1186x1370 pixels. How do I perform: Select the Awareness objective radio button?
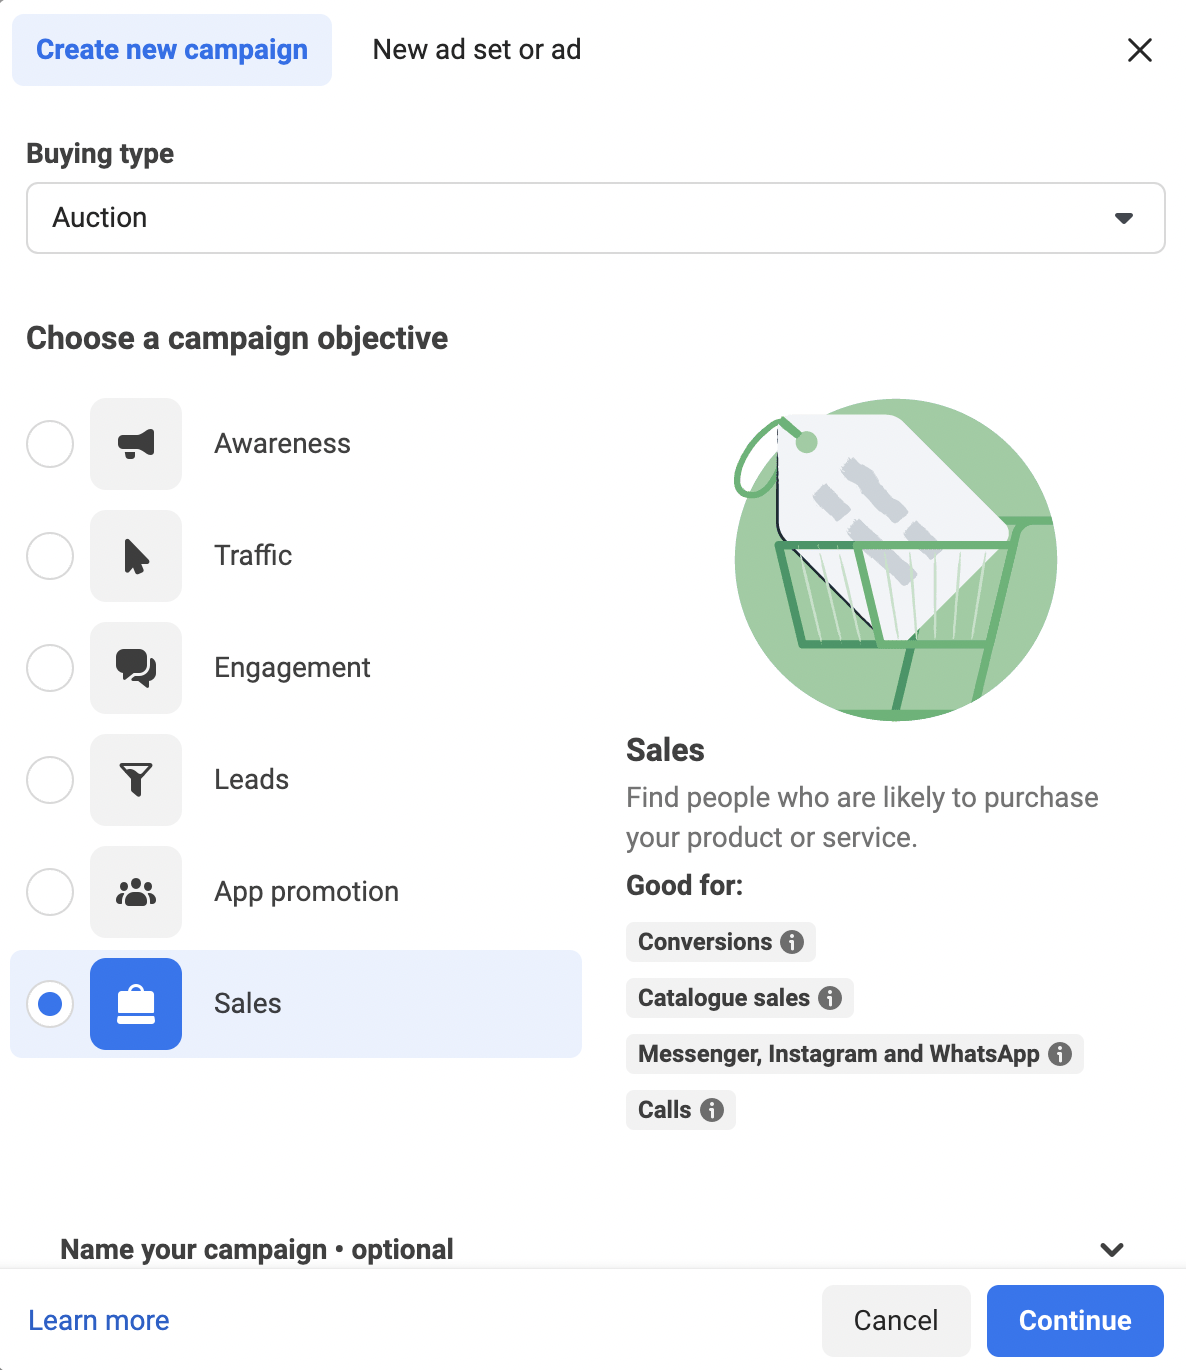[49, 444]
